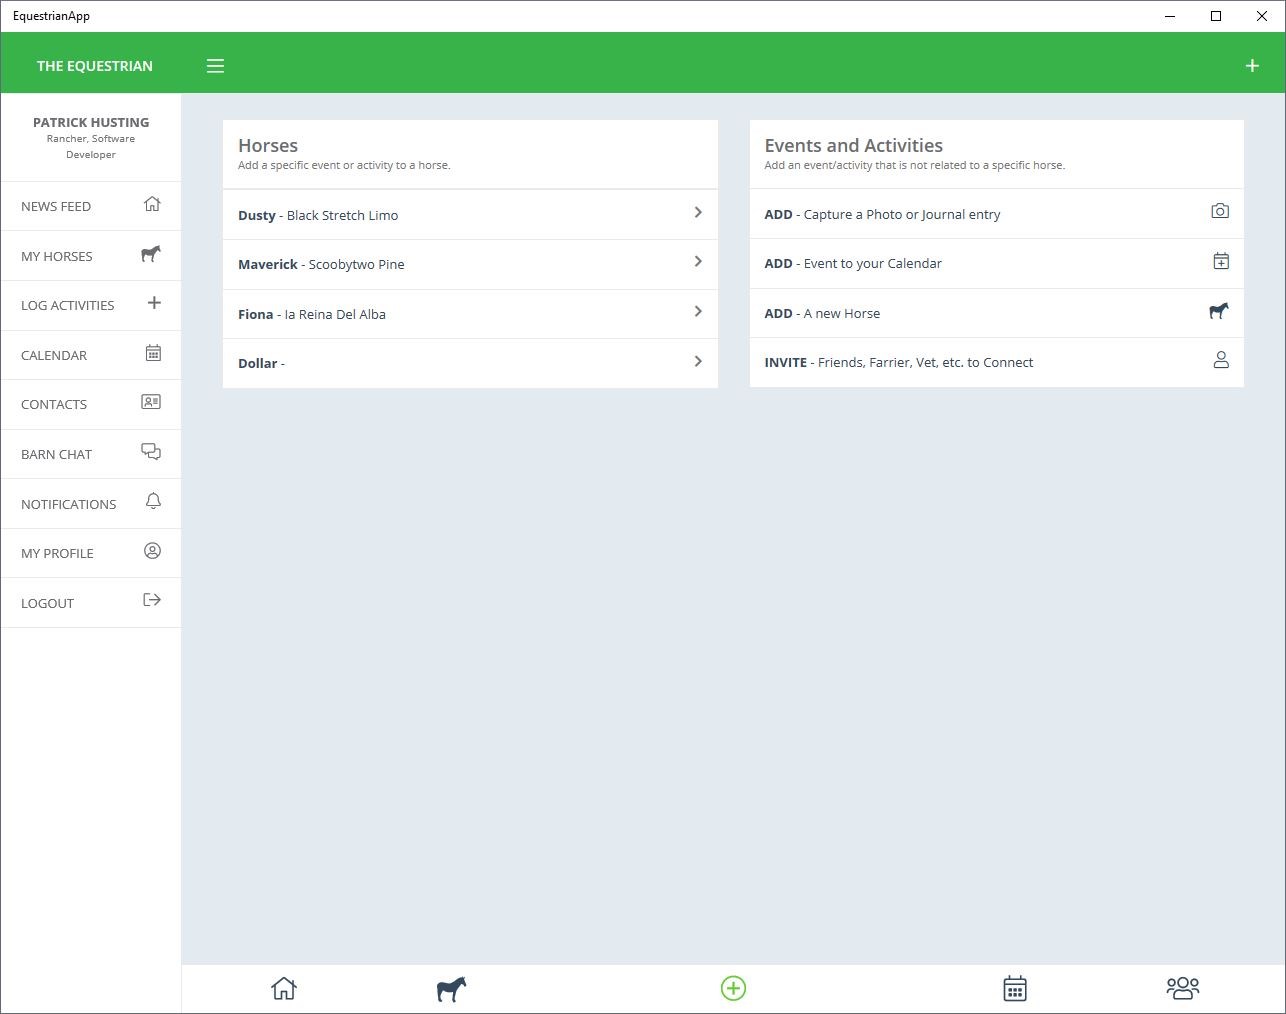Viewport: 1286px width, 1014px height.
Task: View Notifications in the sidebar
Action: (x=91, y=504)
